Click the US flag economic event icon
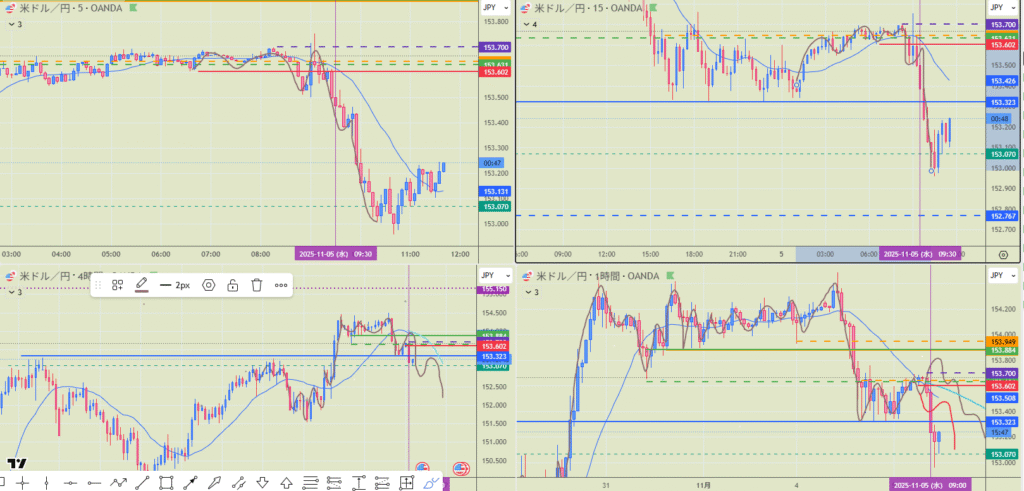Image resolution: width=1024 pixels, height=491 pixels. [461, 468]
